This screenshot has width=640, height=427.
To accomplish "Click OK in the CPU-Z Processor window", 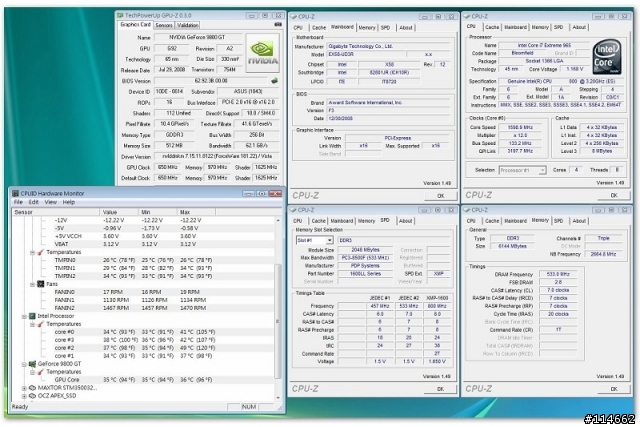I will point(614,196).
